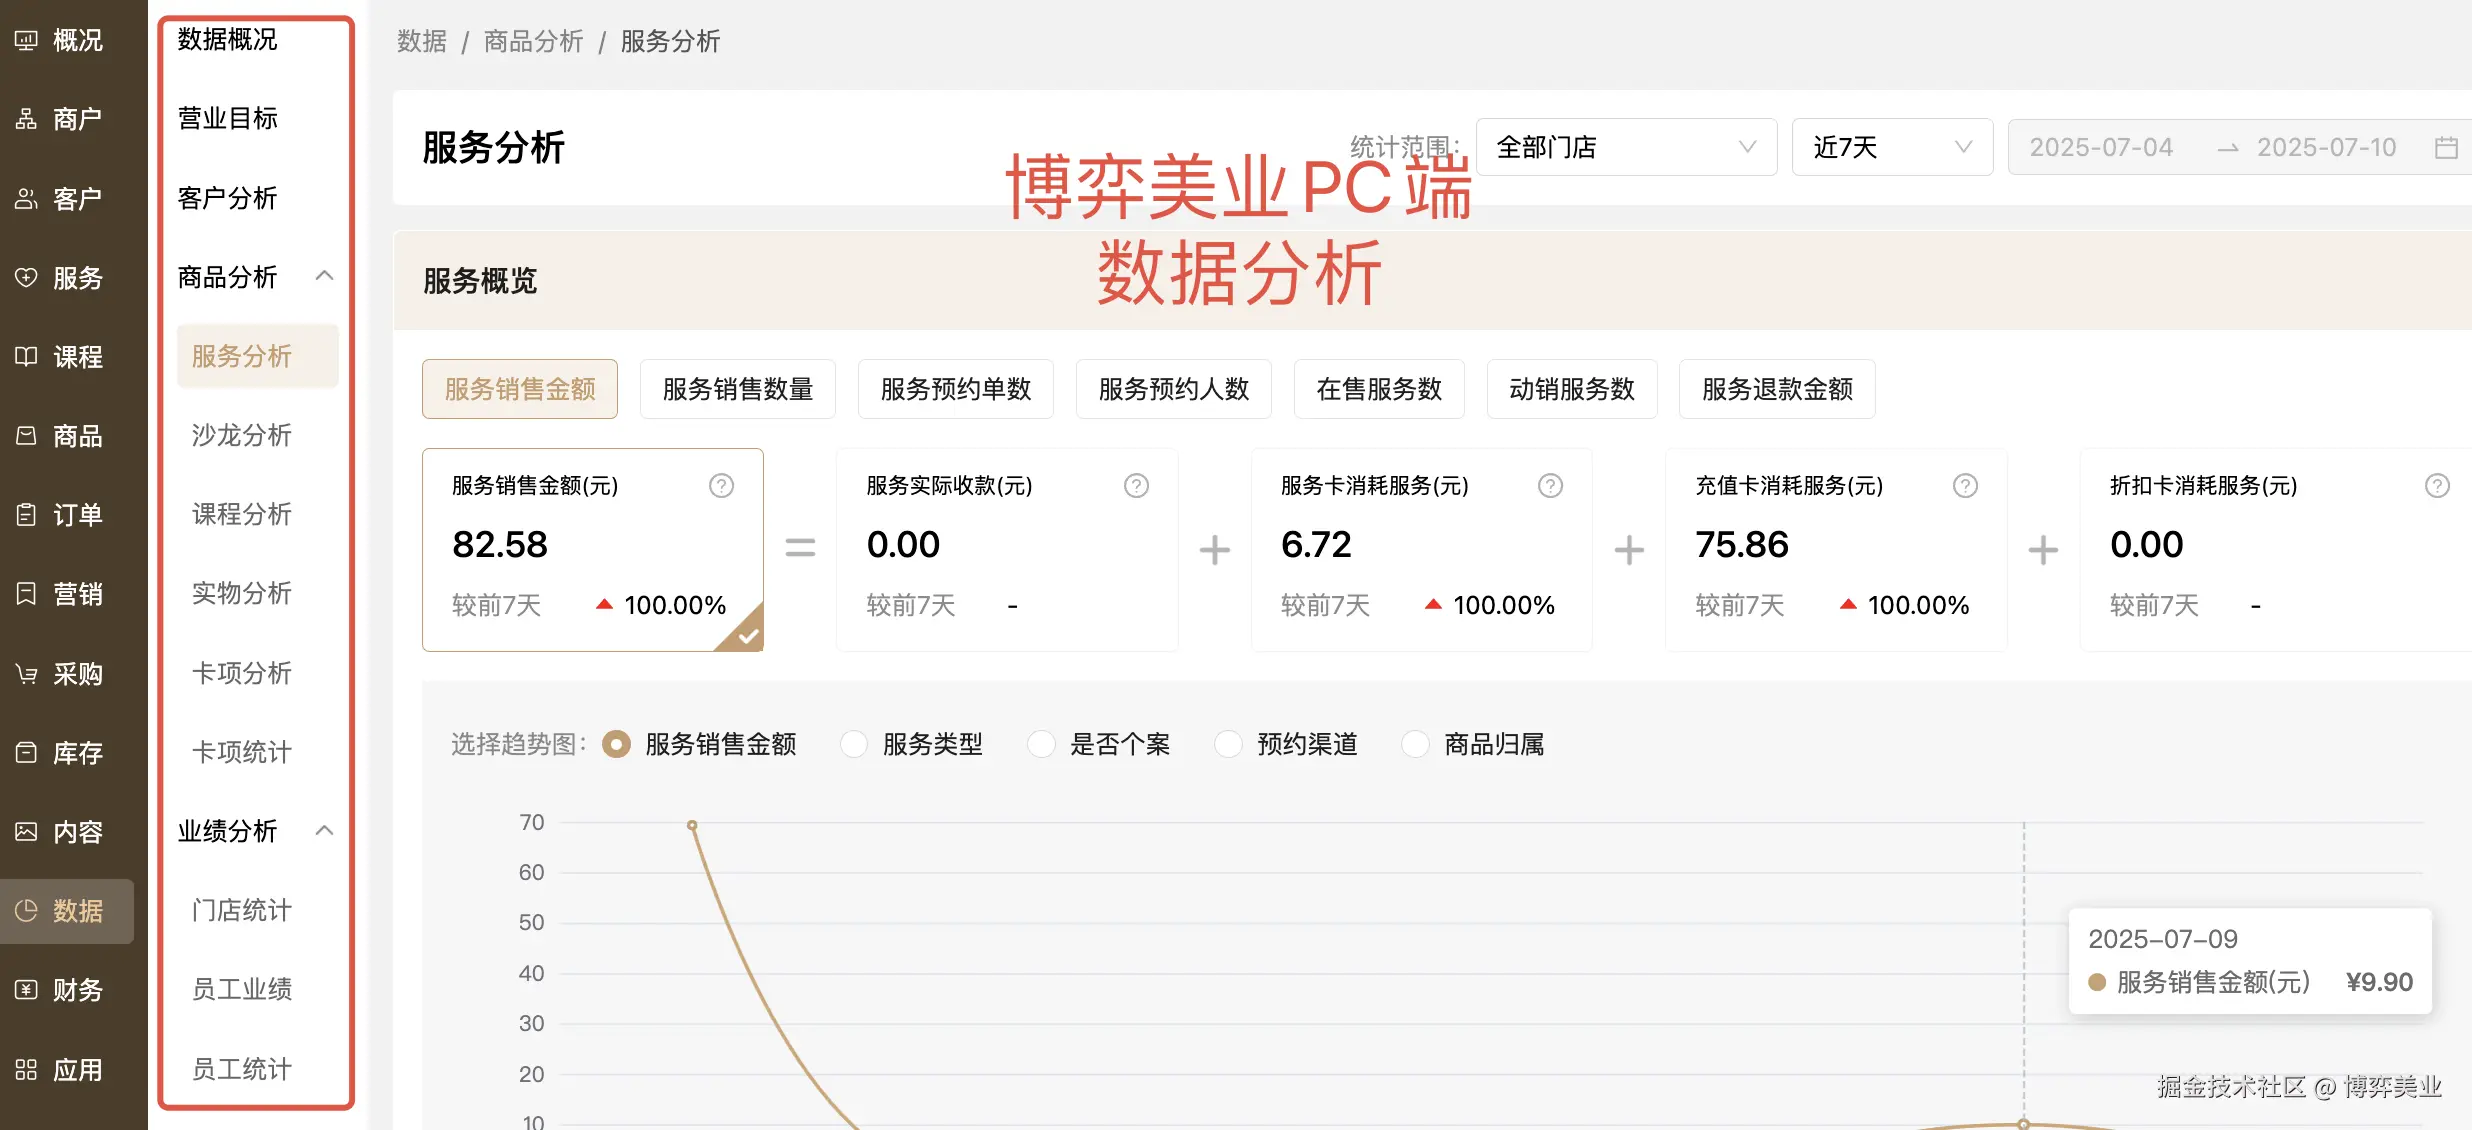Open the 近7天 period dropdown
This screenshot has height=1130, width=2472.
(x=1891, y=148)
